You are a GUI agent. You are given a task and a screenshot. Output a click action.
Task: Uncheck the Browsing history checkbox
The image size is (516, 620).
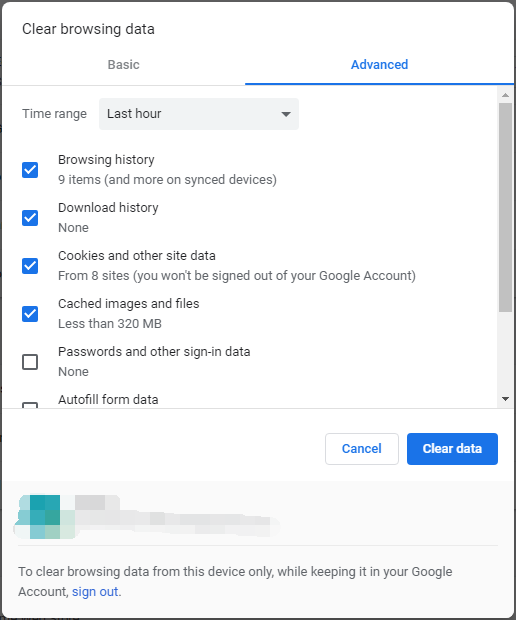tap(30, 170)
